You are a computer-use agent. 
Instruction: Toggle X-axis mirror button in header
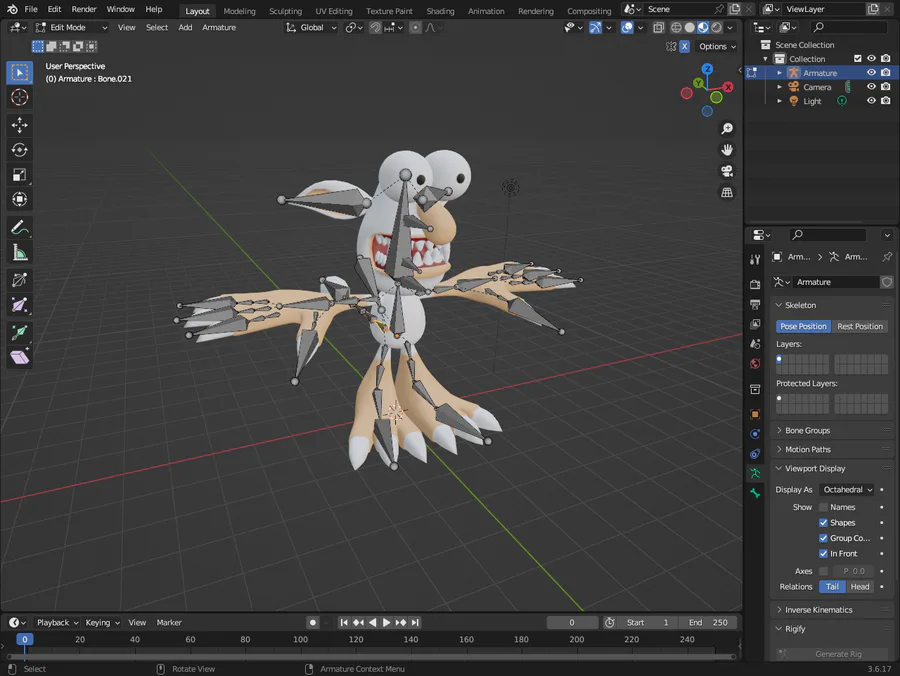pyautogui.click(x=684, y=46)
